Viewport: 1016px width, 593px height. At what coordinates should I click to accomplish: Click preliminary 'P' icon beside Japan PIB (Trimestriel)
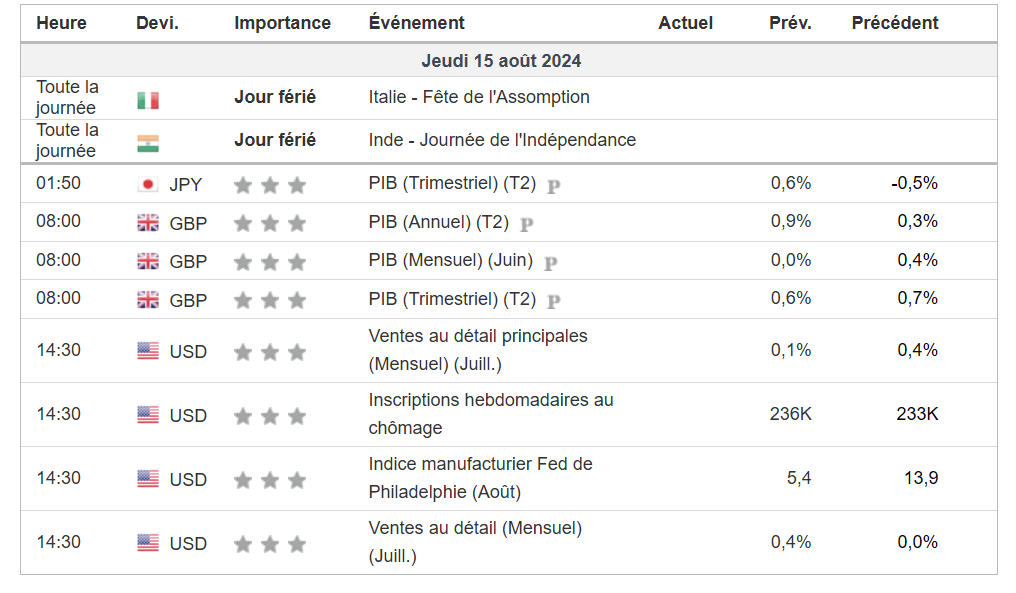[x=554, y=185]
